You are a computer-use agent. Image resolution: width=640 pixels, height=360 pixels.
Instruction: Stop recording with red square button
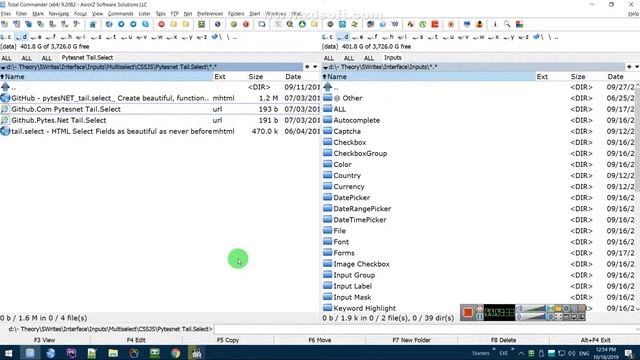pos(468,313)
